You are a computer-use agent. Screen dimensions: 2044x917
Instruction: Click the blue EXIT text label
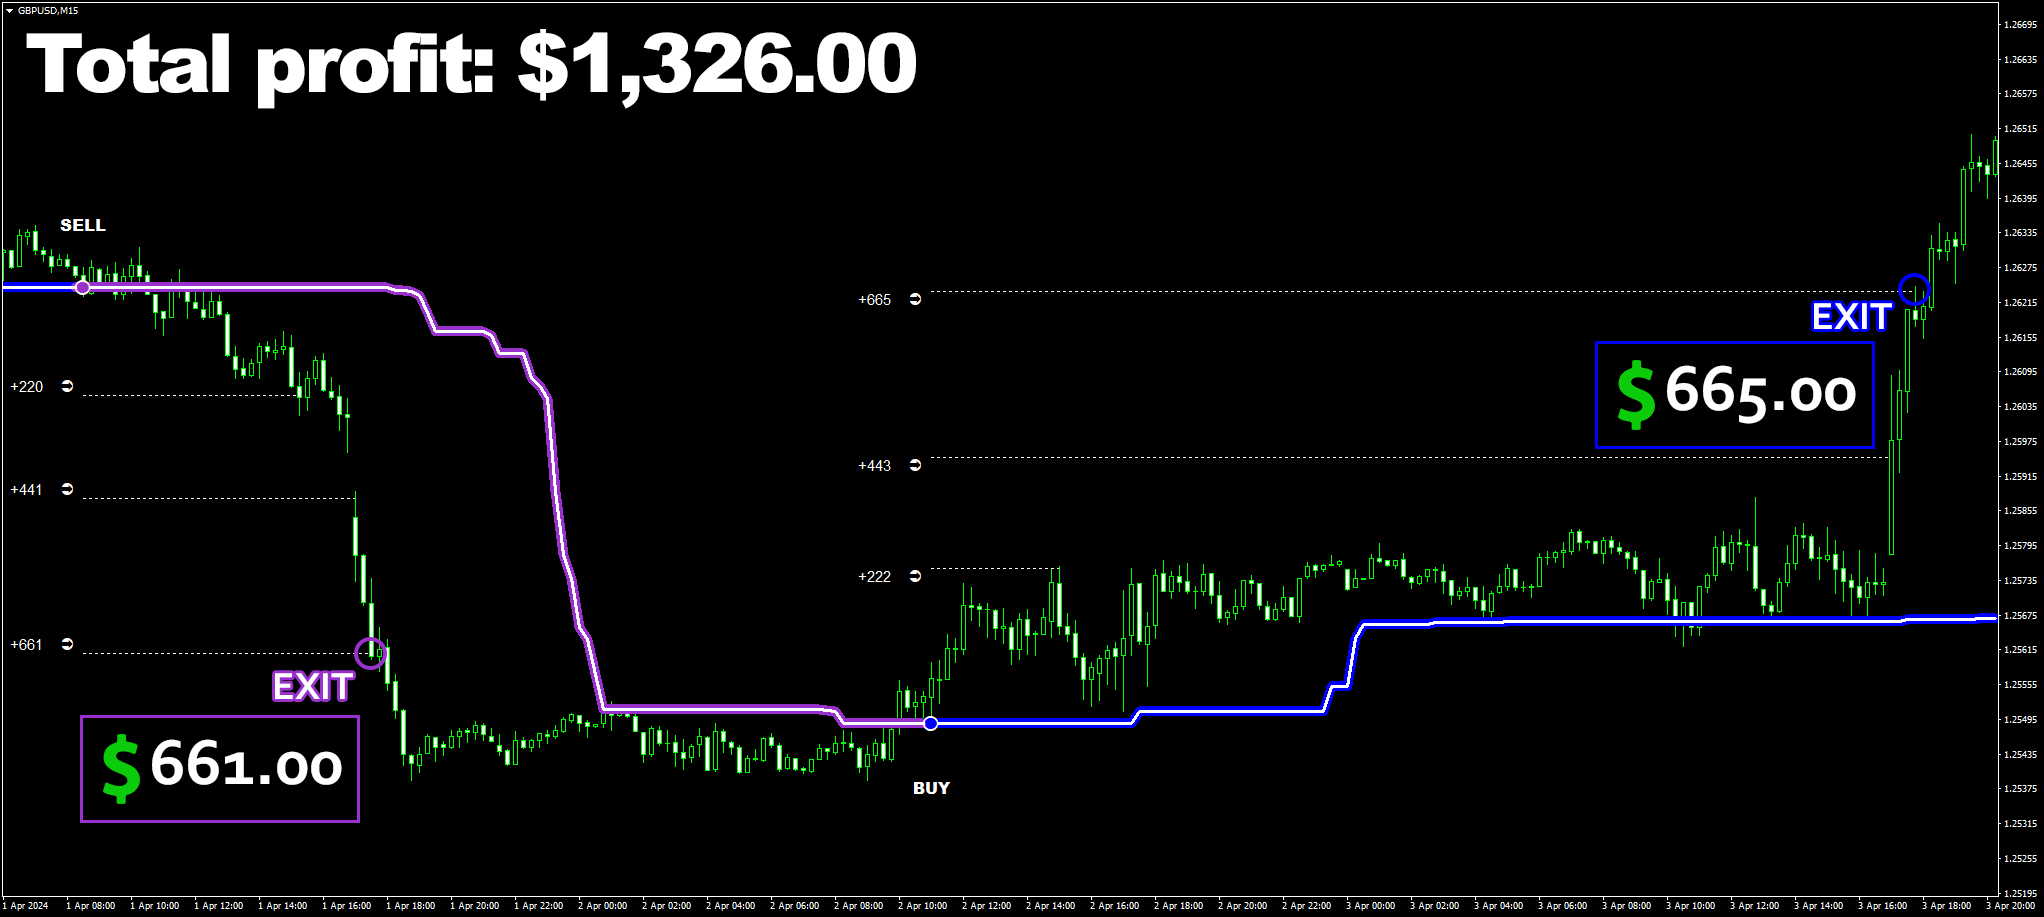1852,317
